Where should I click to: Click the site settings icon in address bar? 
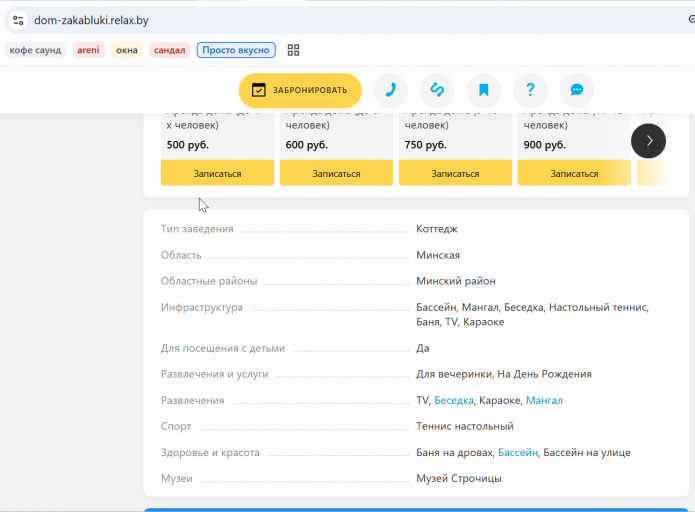pyautogui.click(x=18, y=20)
